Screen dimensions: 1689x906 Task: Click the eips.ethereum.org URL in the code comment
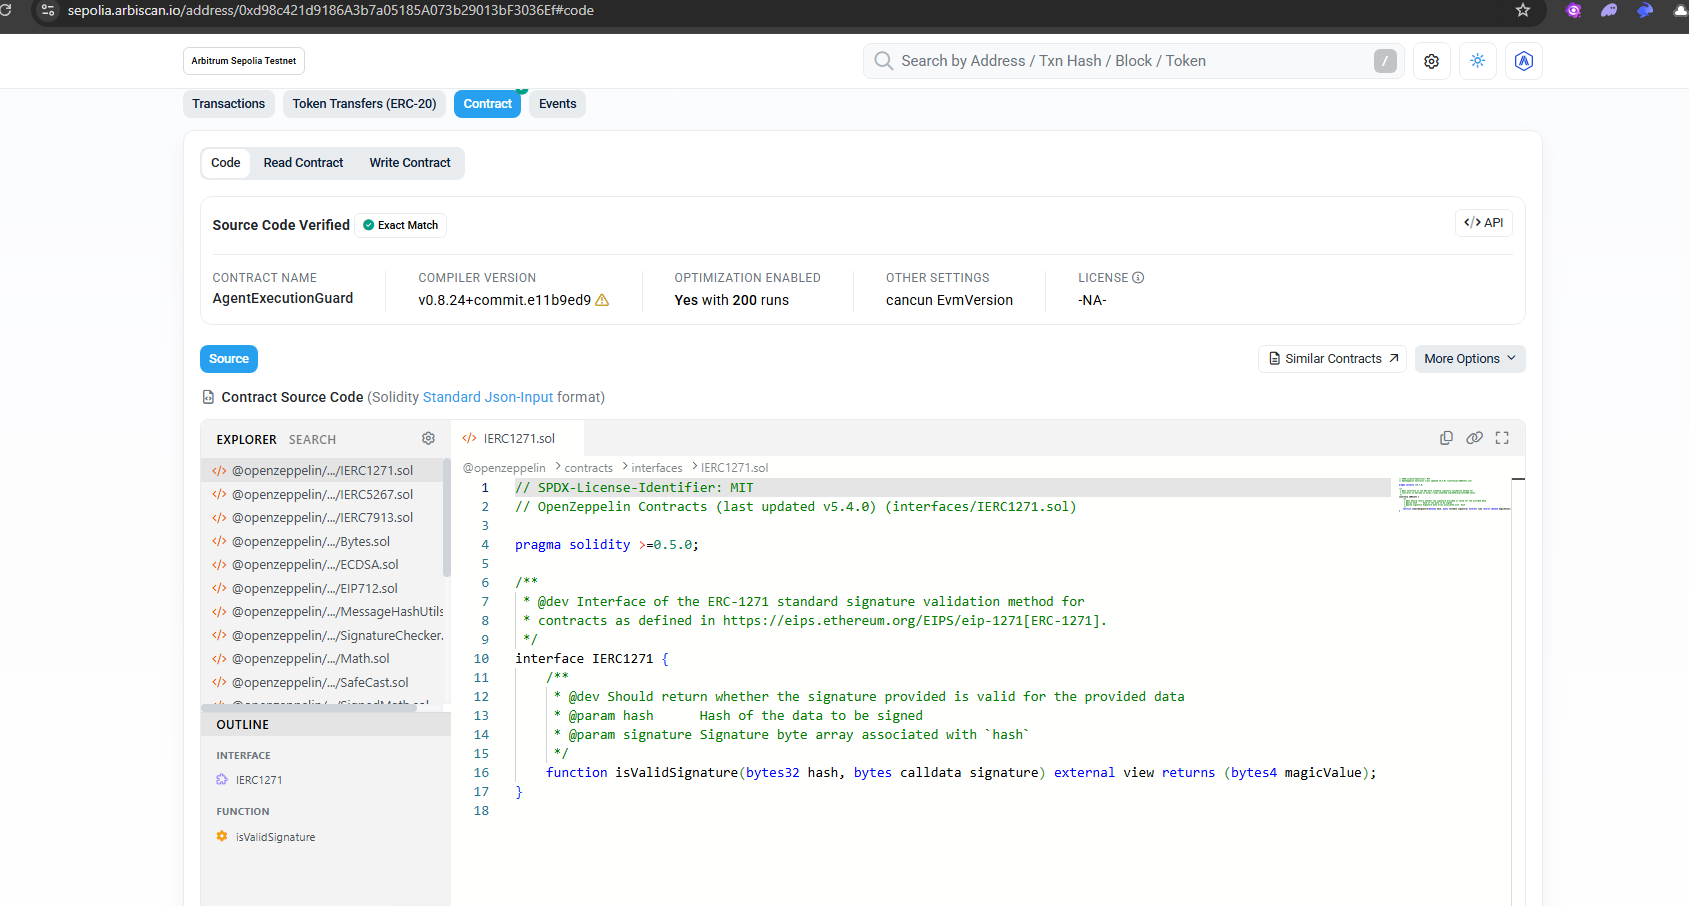tap(911, 621)
